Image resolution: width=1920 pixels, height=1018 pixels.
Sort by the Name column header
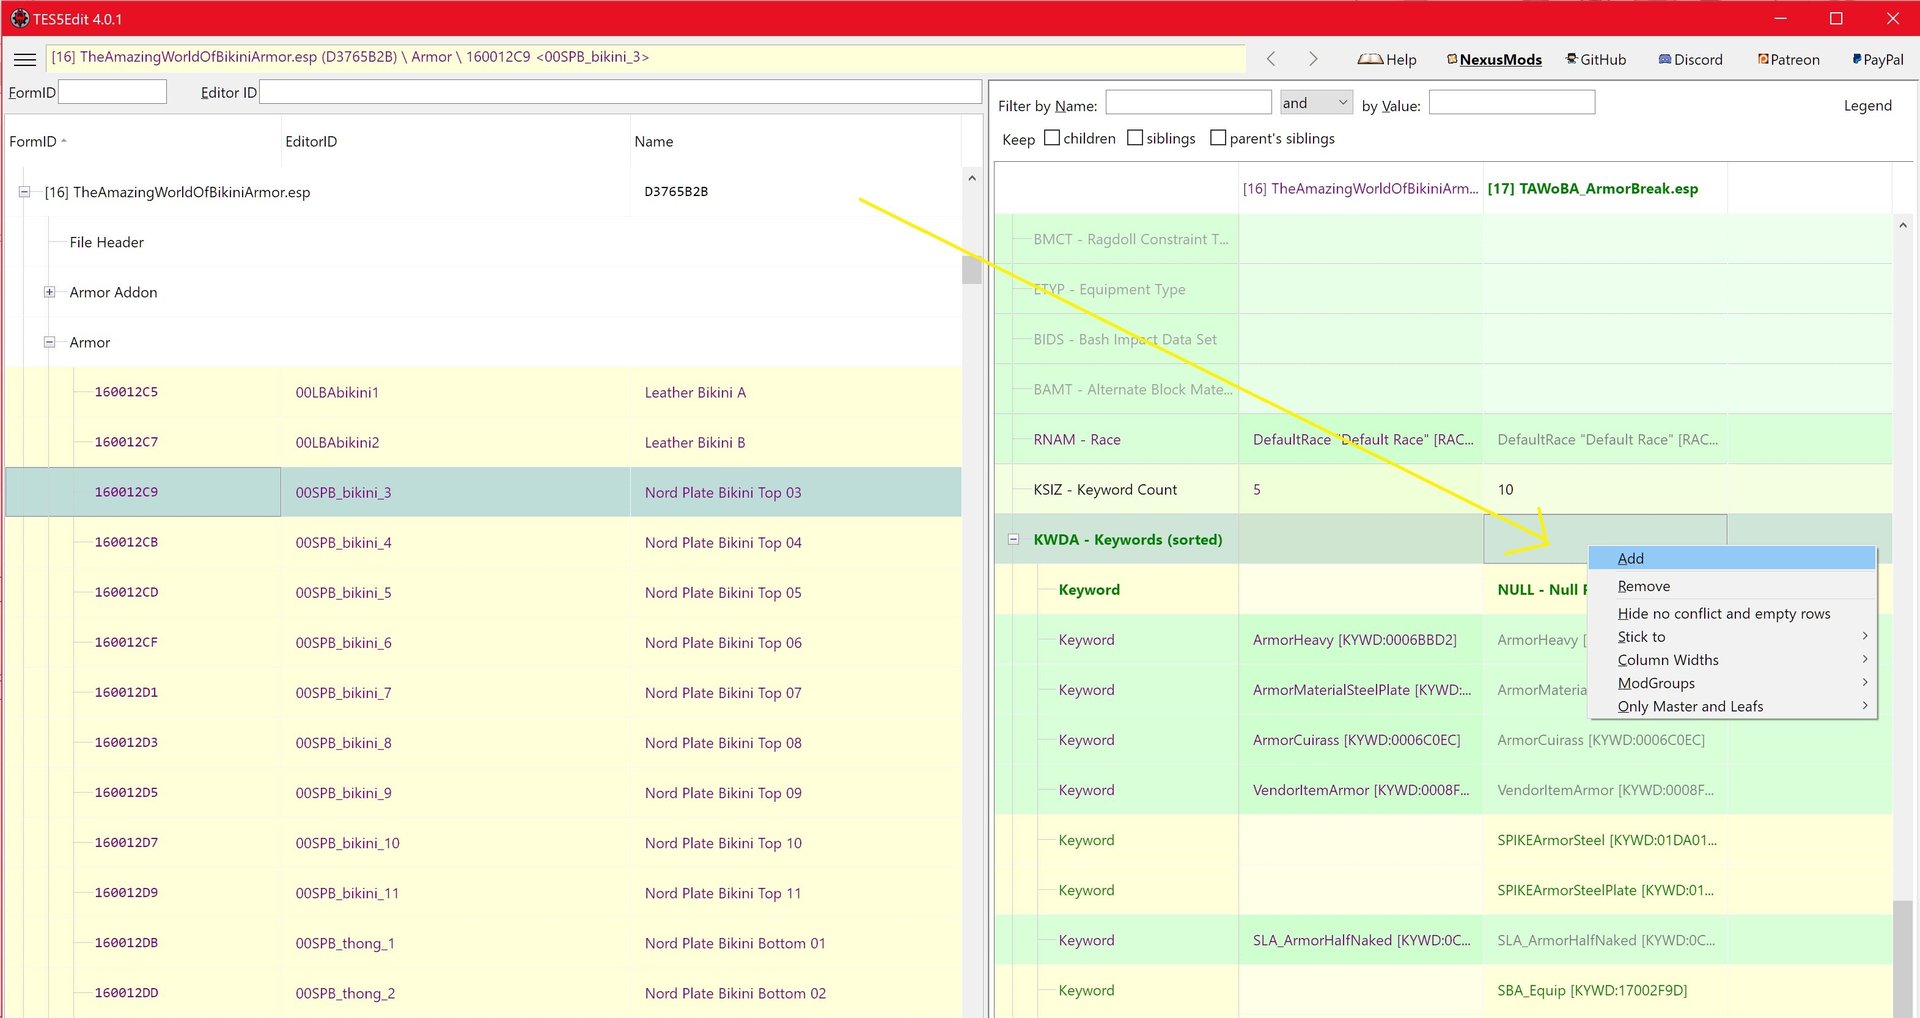(x=795, y=141)
